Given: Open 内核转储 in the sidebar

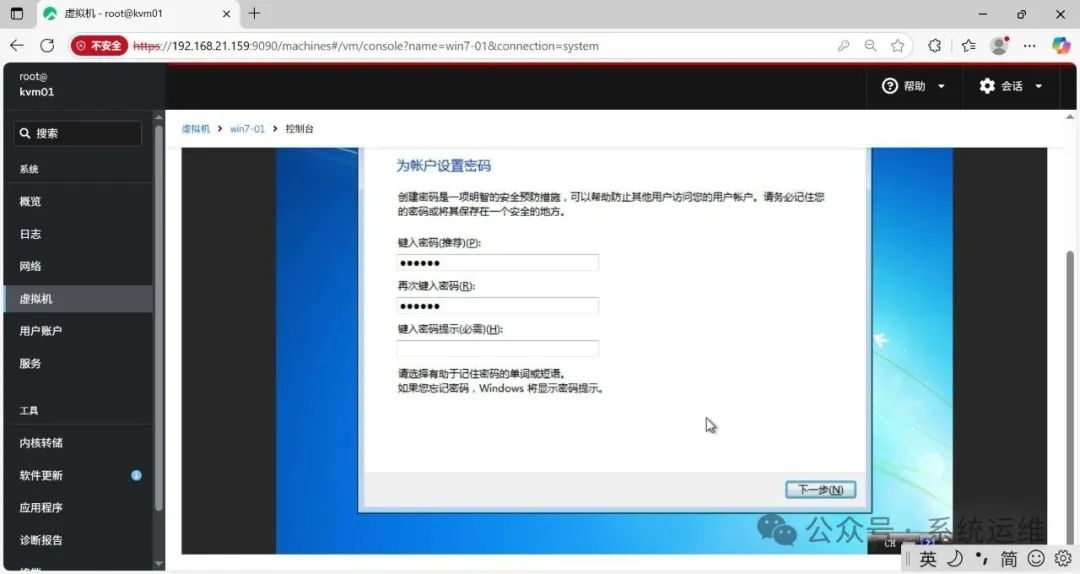Looking at the screenshot, I should coord(78,442).
